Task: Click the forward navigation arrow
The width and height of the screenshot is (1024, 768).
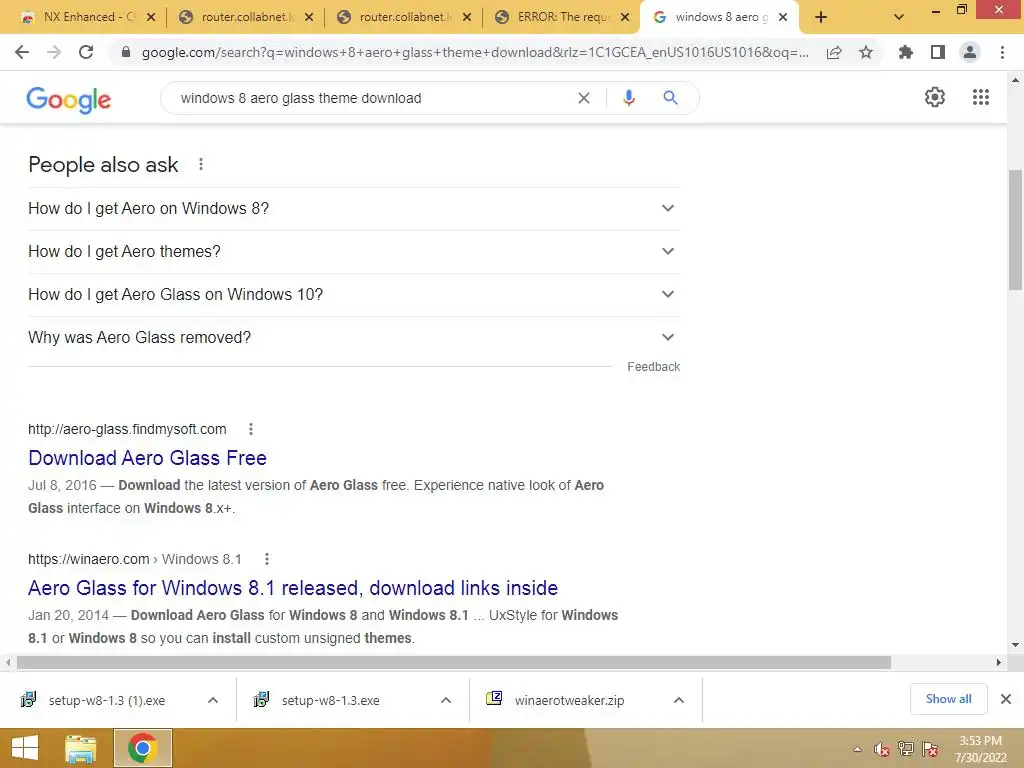Action: click(54, 52)
